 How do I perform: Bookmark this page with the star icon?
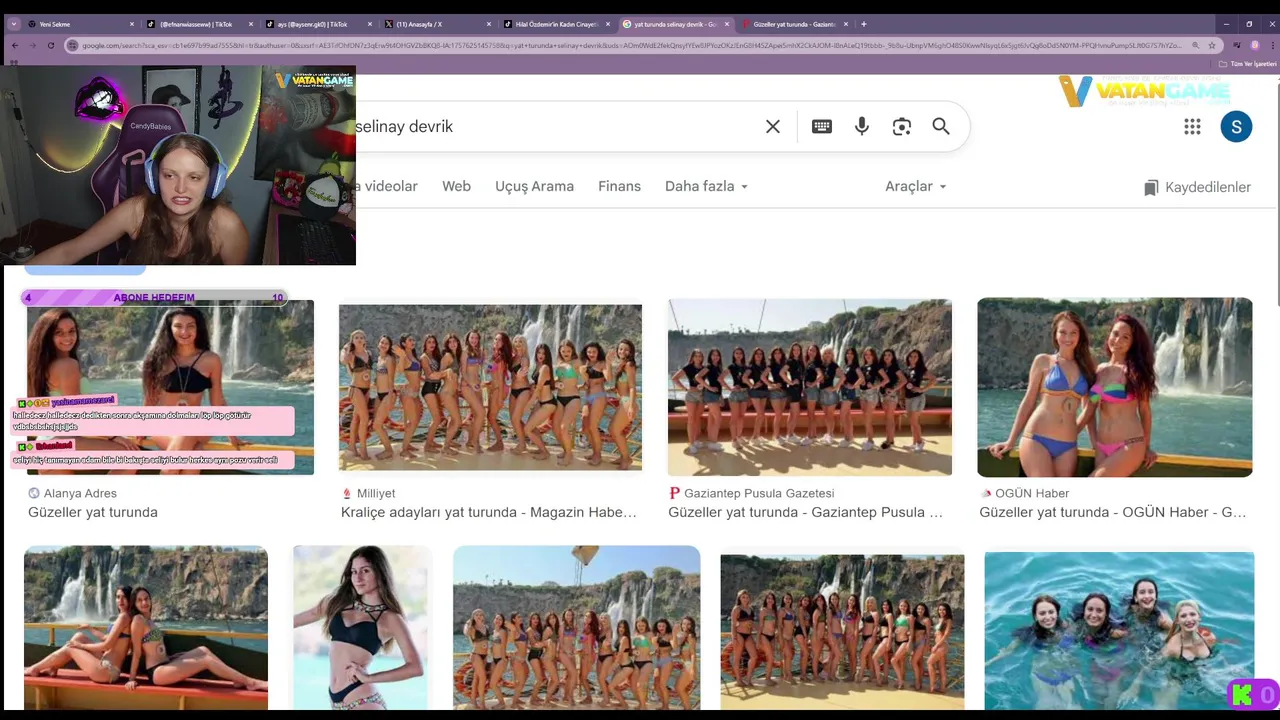[1212, 45]
